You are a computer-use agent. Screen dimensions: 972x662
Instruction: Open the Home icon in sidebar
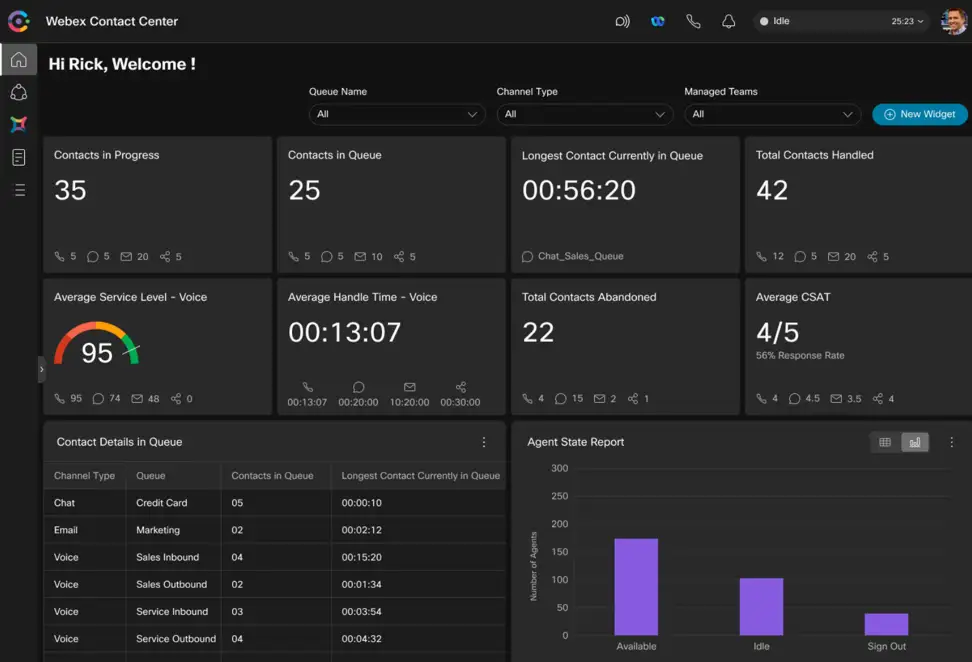point(19,60)
